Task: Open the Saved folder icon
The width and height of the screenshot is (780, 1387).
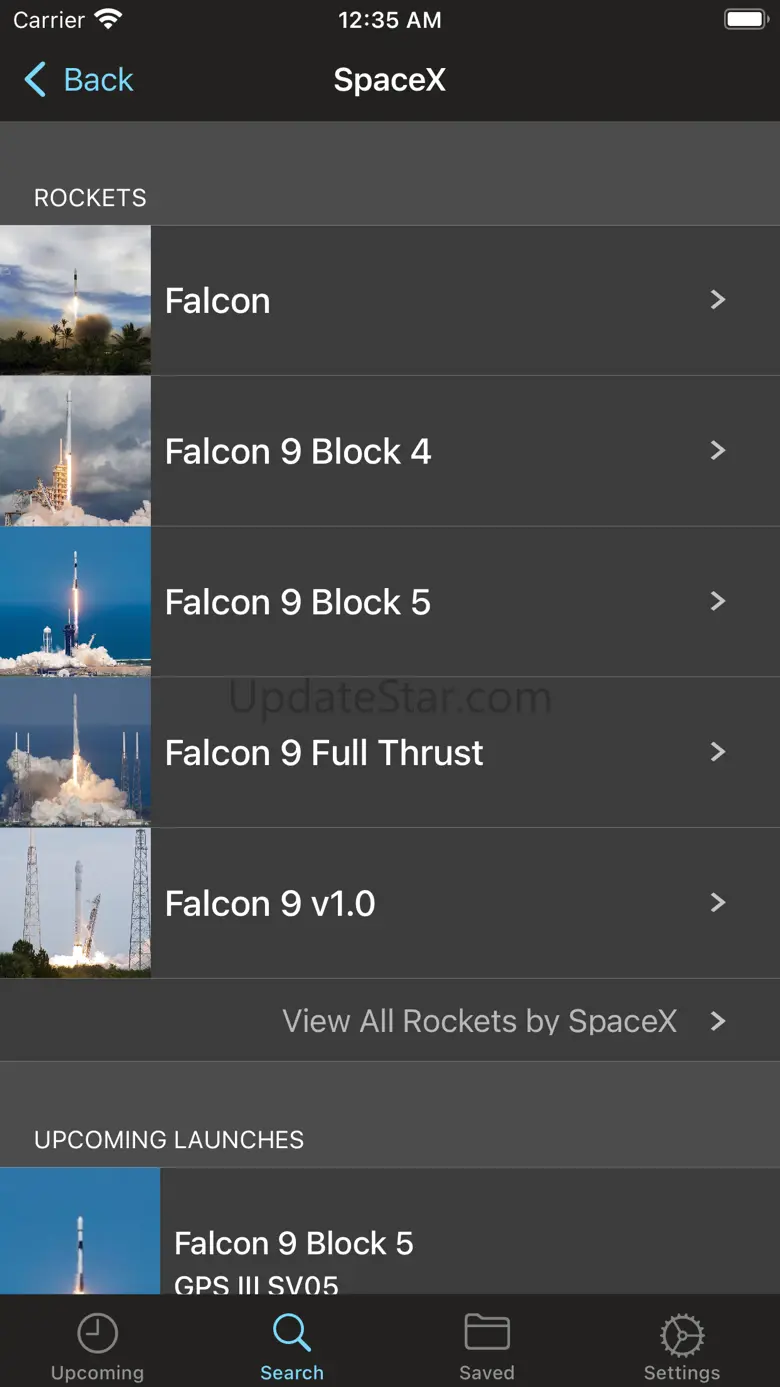Action: (487, 1334)
